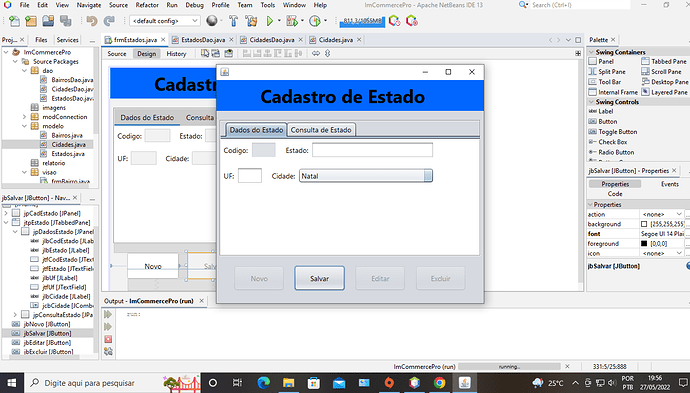Open the Refactor menu
The image size is (690, 393).
point(147,5)
